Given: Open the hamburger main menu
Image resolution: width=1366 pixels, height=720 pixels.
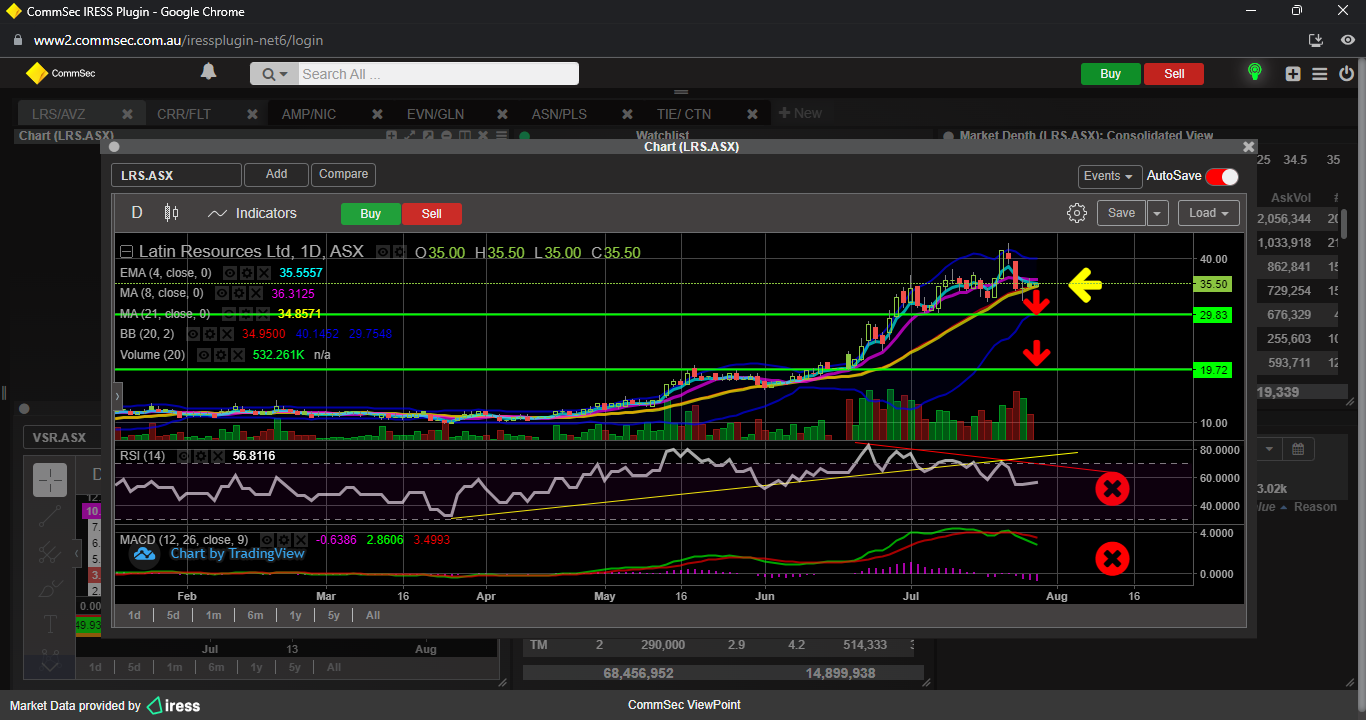Looking at the screenshot, I should 1320,74.
